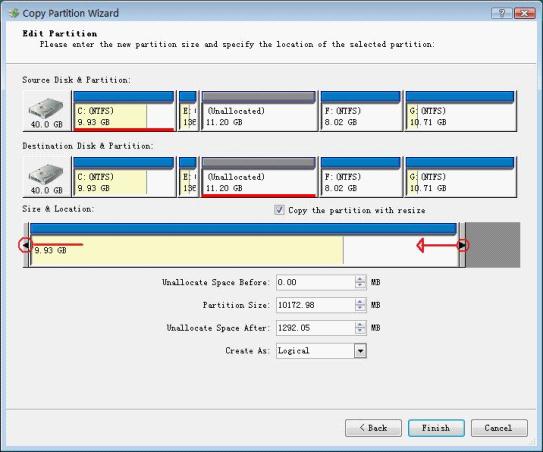Click the Back button

point(373,428)
